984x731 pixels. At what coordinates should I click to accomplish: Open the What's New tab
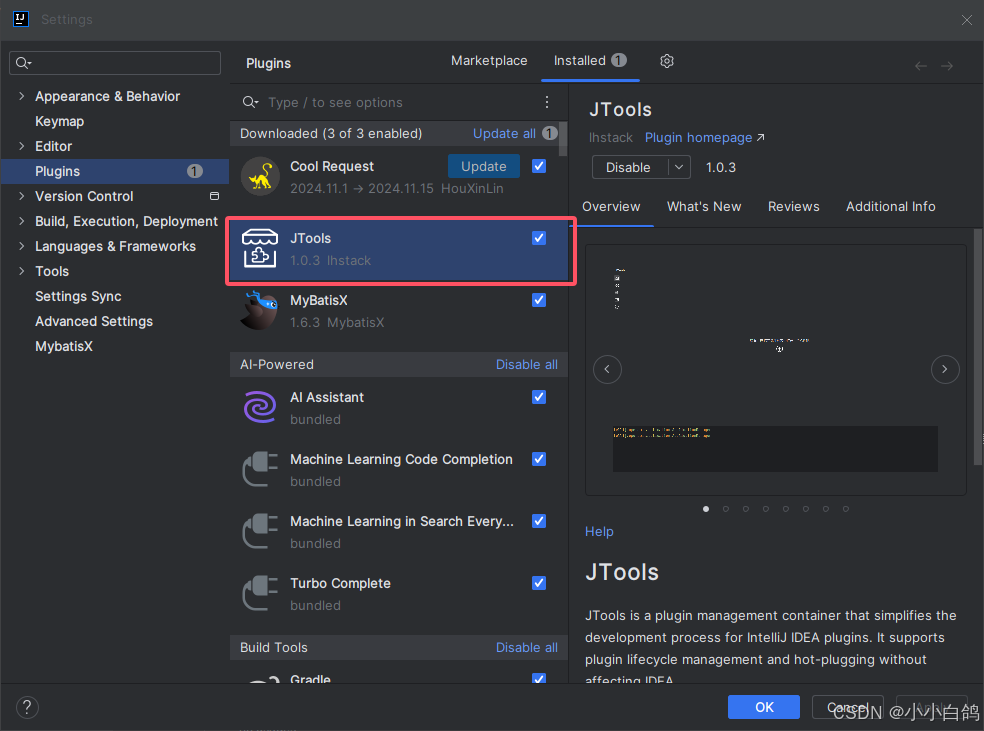[703, 206]
